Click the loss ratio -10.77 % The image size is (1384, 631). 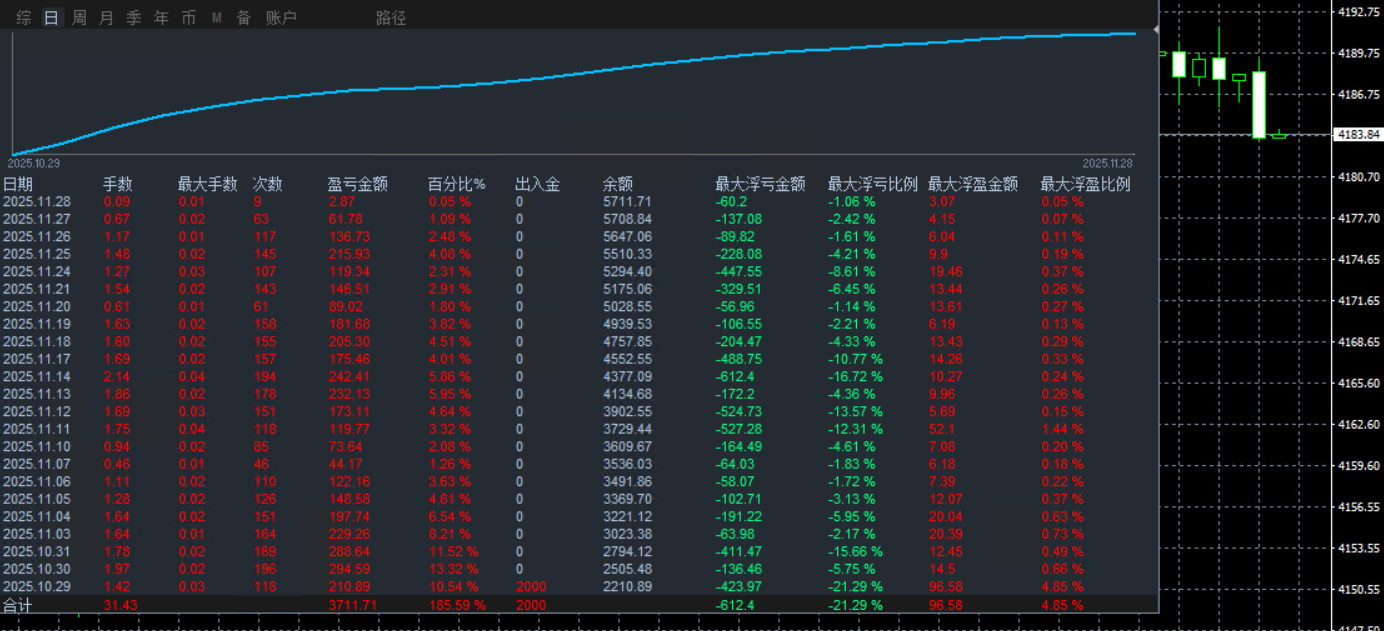coord(855,359)
